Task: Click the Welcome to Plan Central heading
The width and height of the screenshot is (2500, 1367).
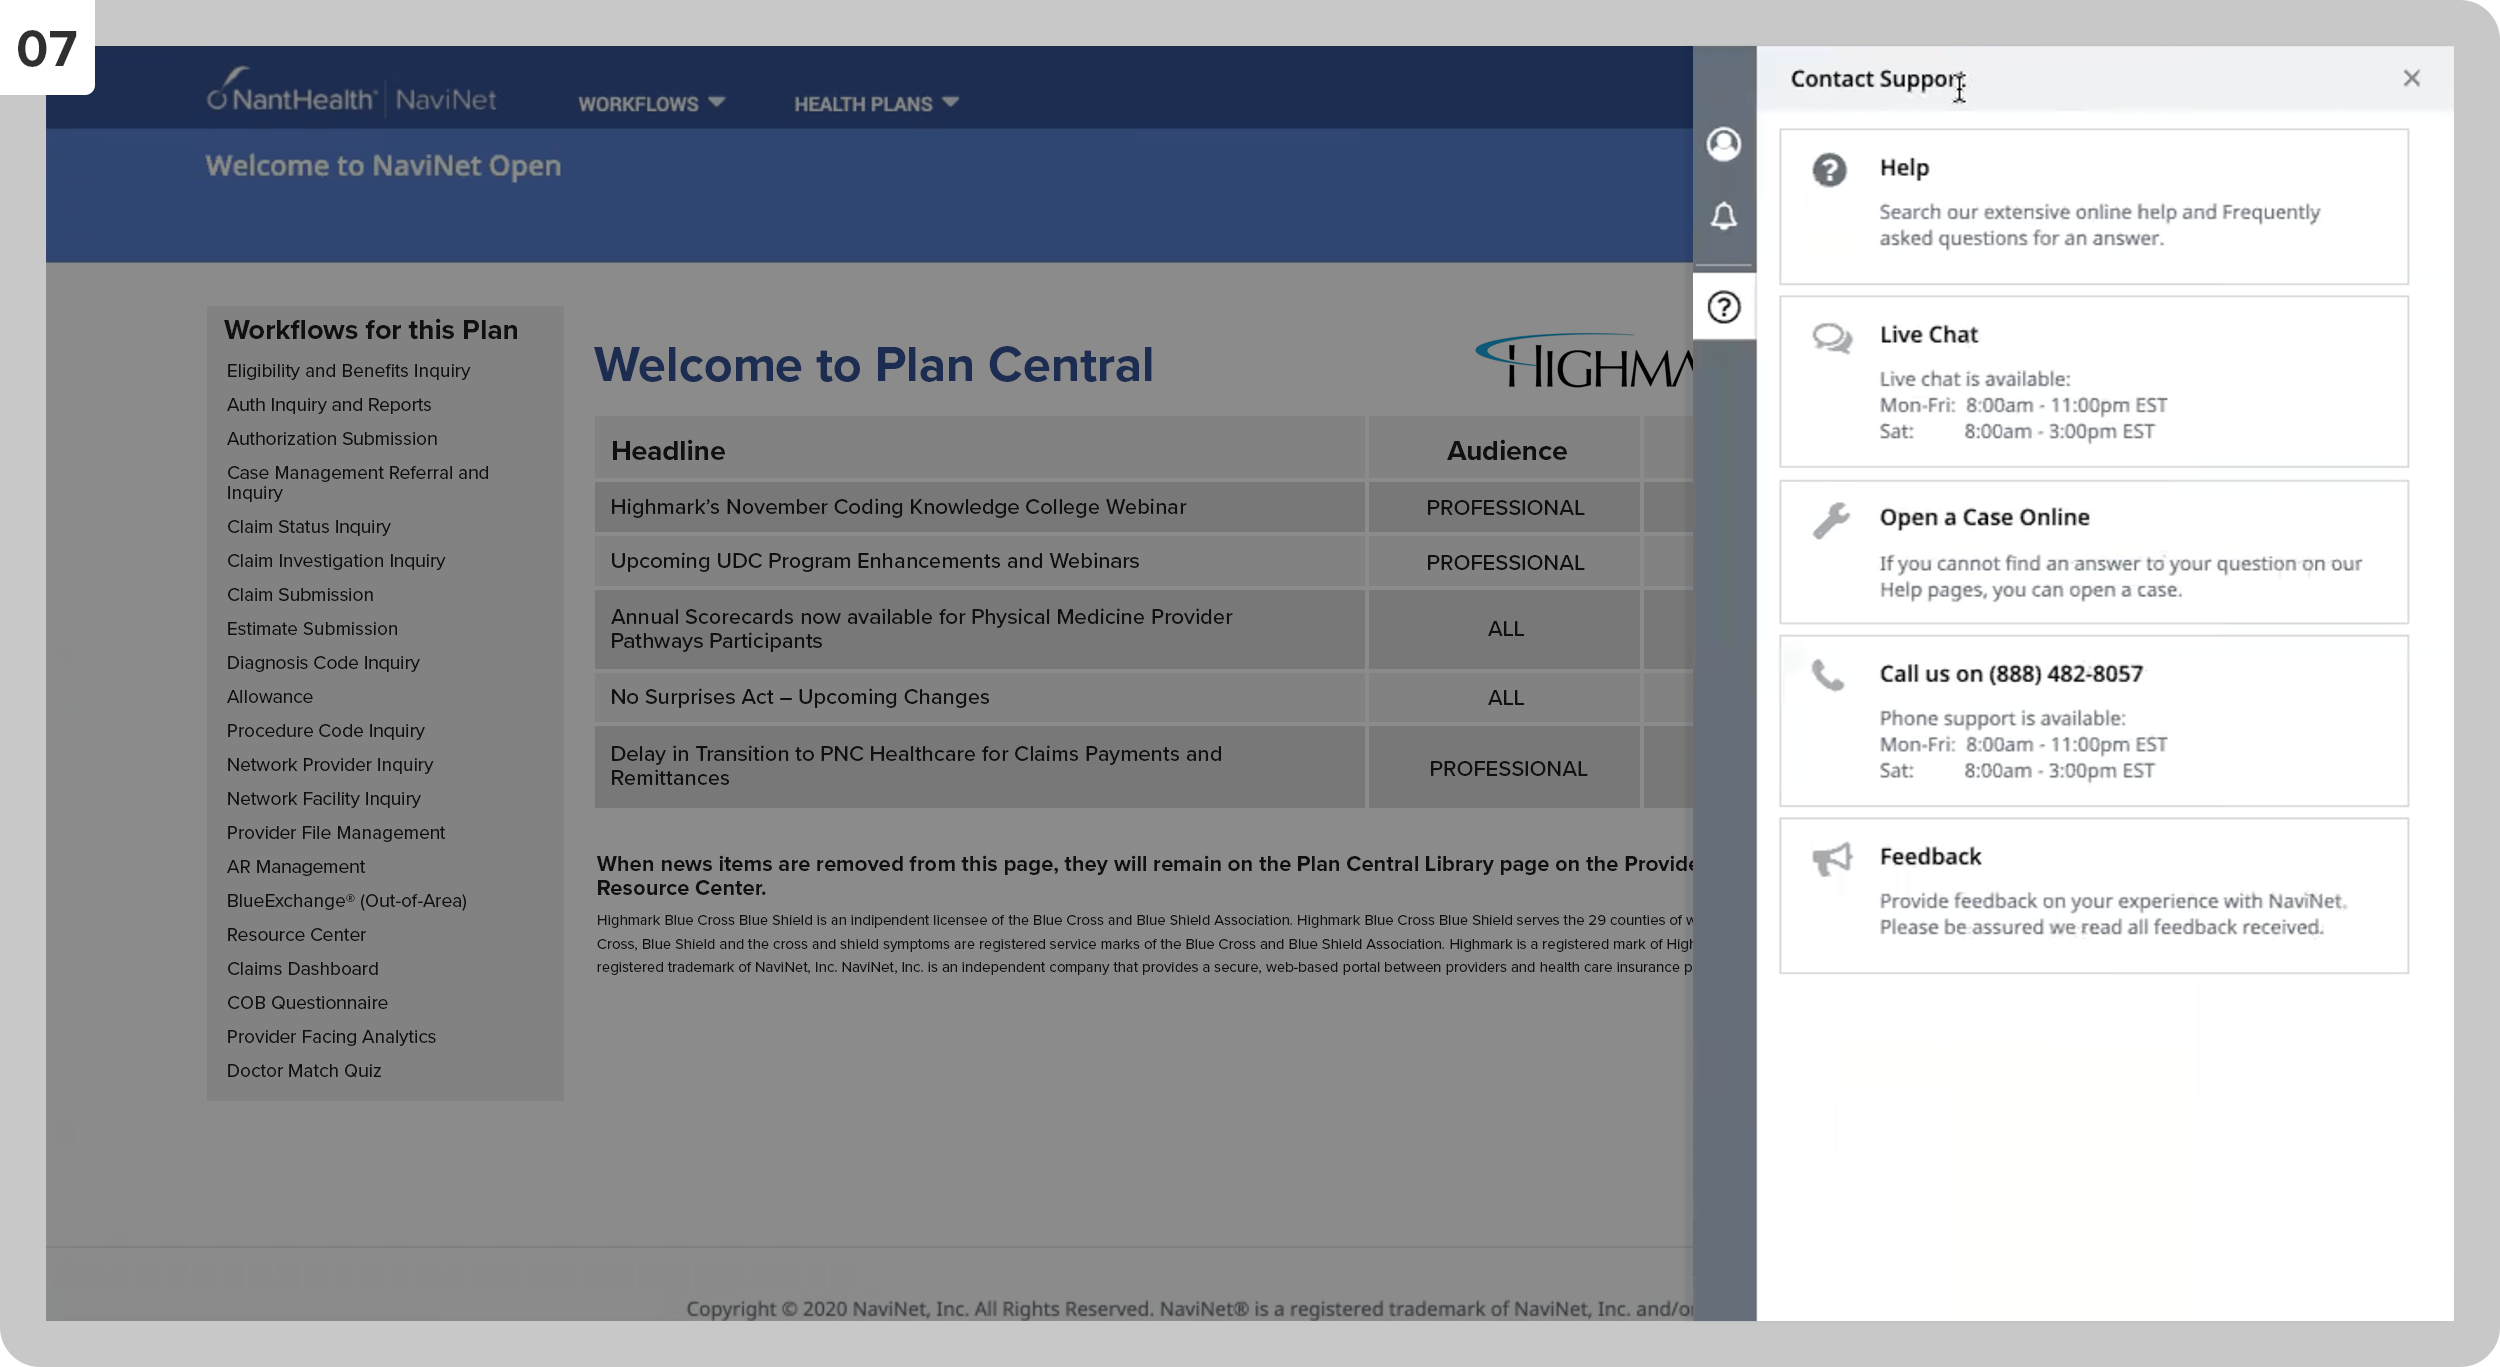Action: click(873, 364)
